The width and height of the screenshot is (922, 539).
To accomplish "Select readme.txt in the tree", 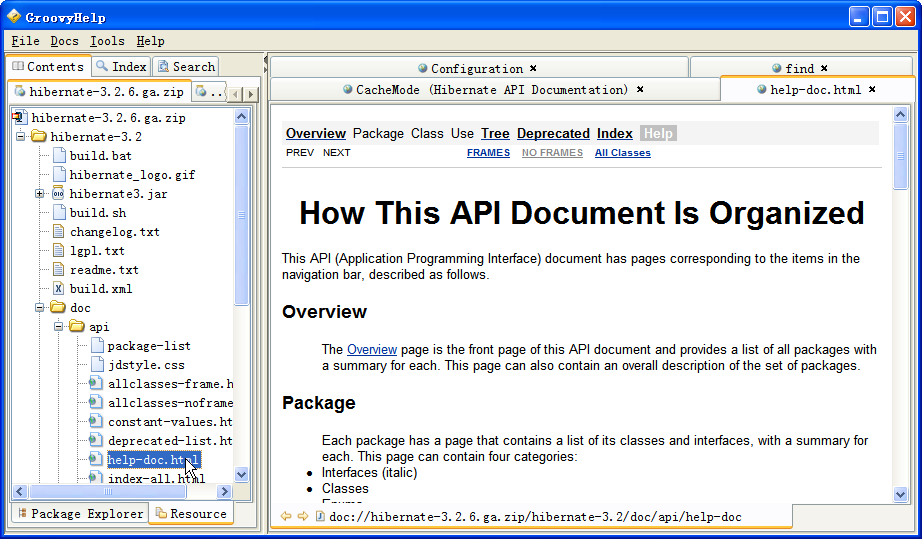I will coord(103,270).
